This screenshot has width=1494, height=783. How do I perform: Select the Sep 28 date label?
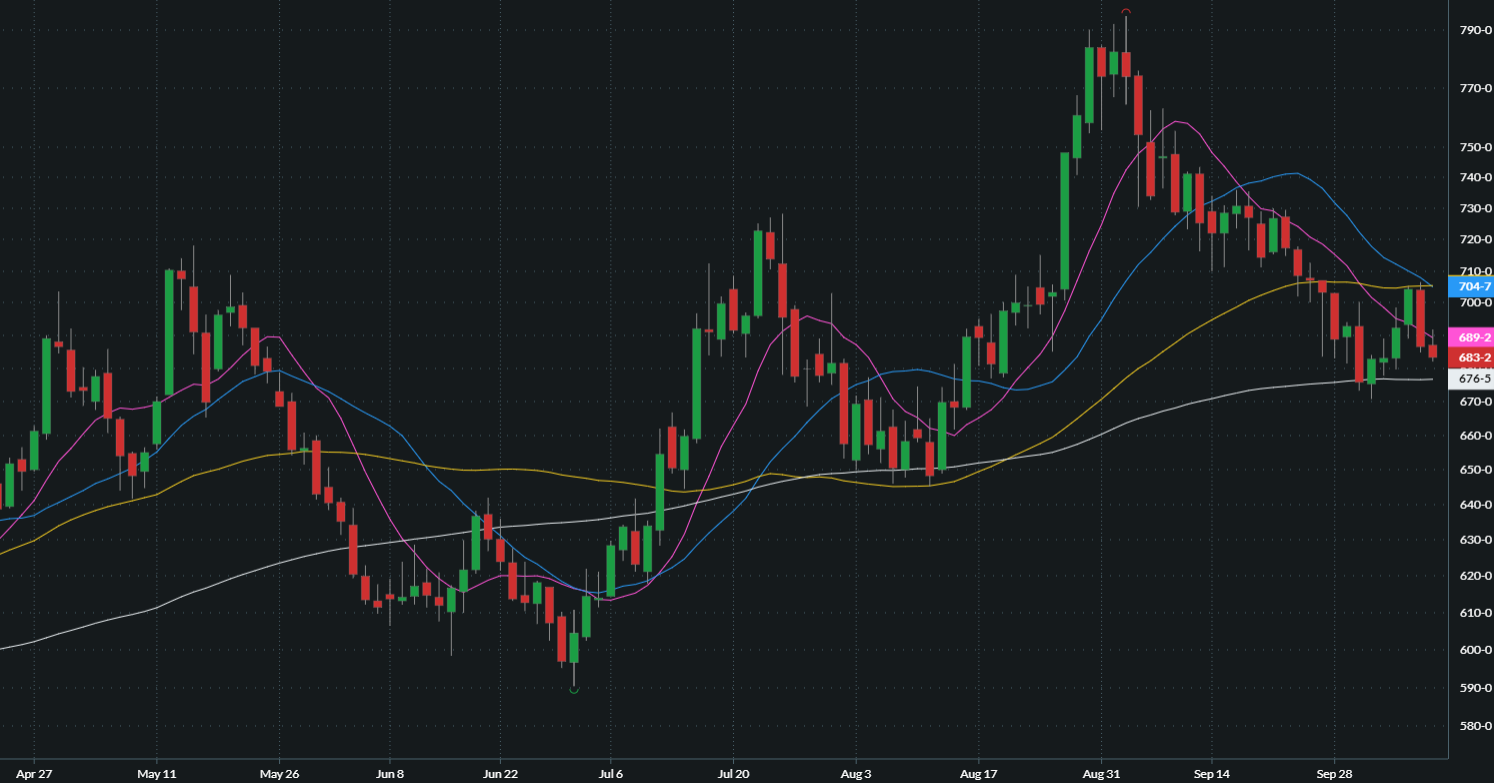tap(1334, 774)
